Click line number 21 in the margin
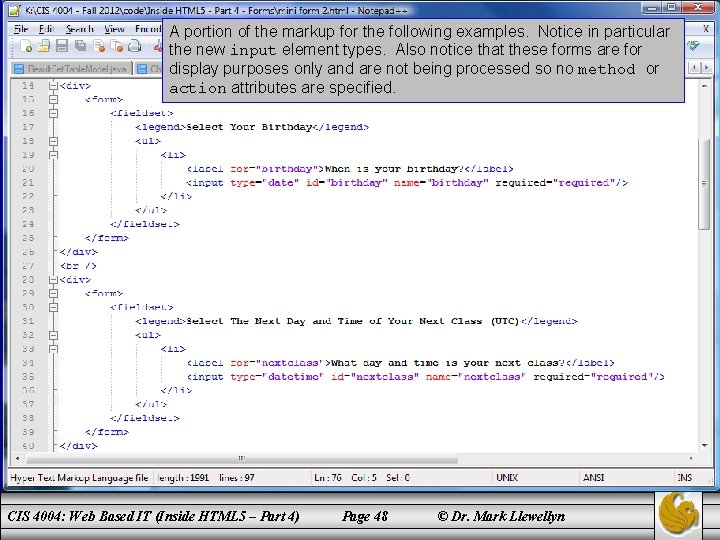 [28, 183]
